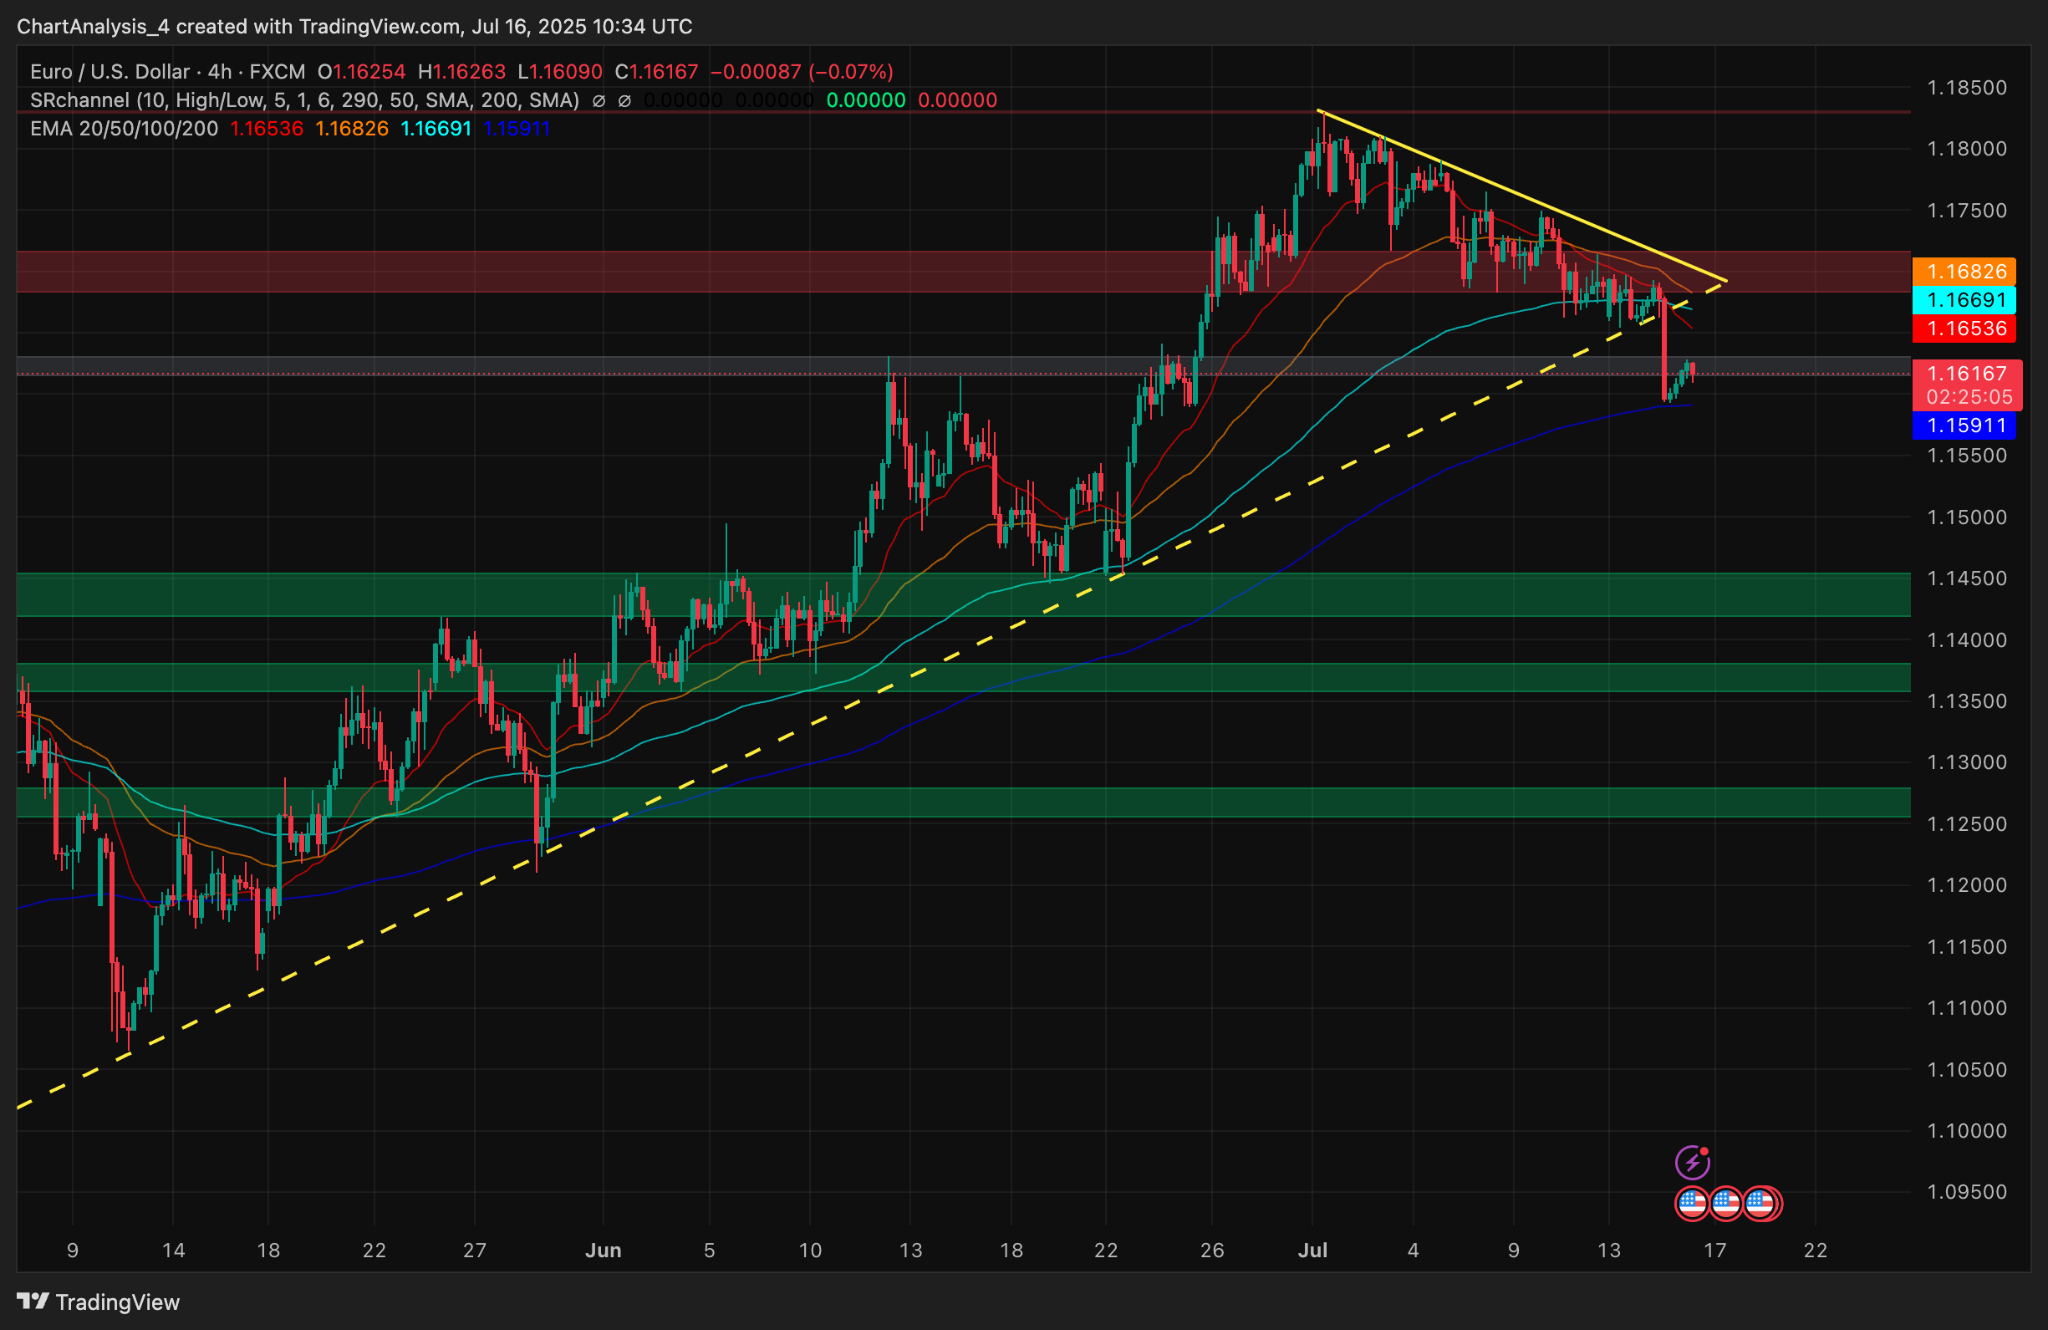The height and width of the screenshot is (1330, 2048).
Task: Click the '17' date on time axis
Action: (x=1715, y=1250)
